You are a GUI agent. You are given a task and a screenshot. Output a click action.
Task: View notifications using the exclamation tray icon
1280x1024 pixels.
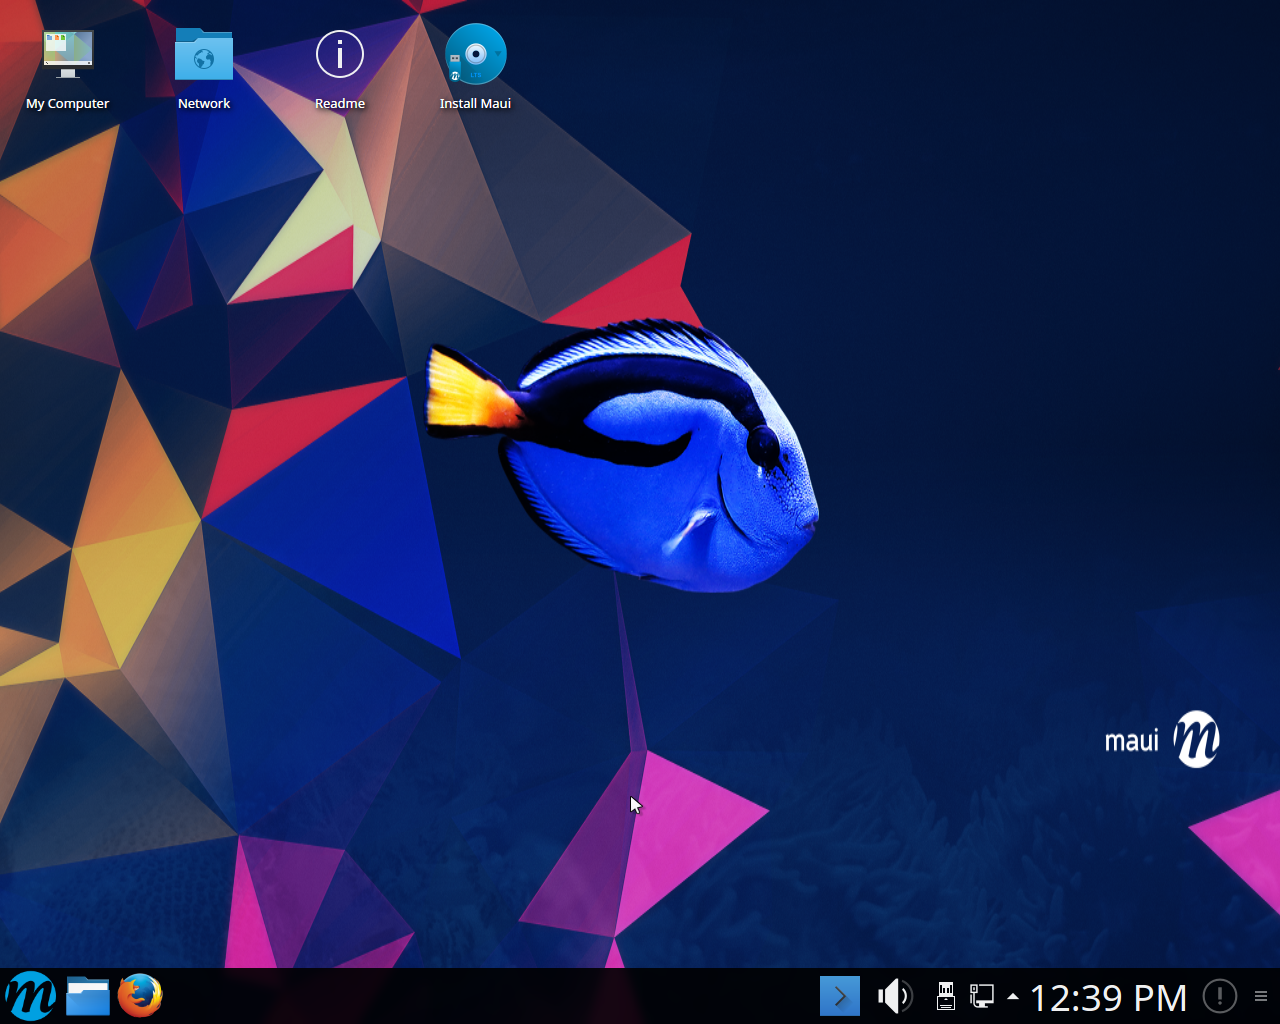[x=1219, y=996]
